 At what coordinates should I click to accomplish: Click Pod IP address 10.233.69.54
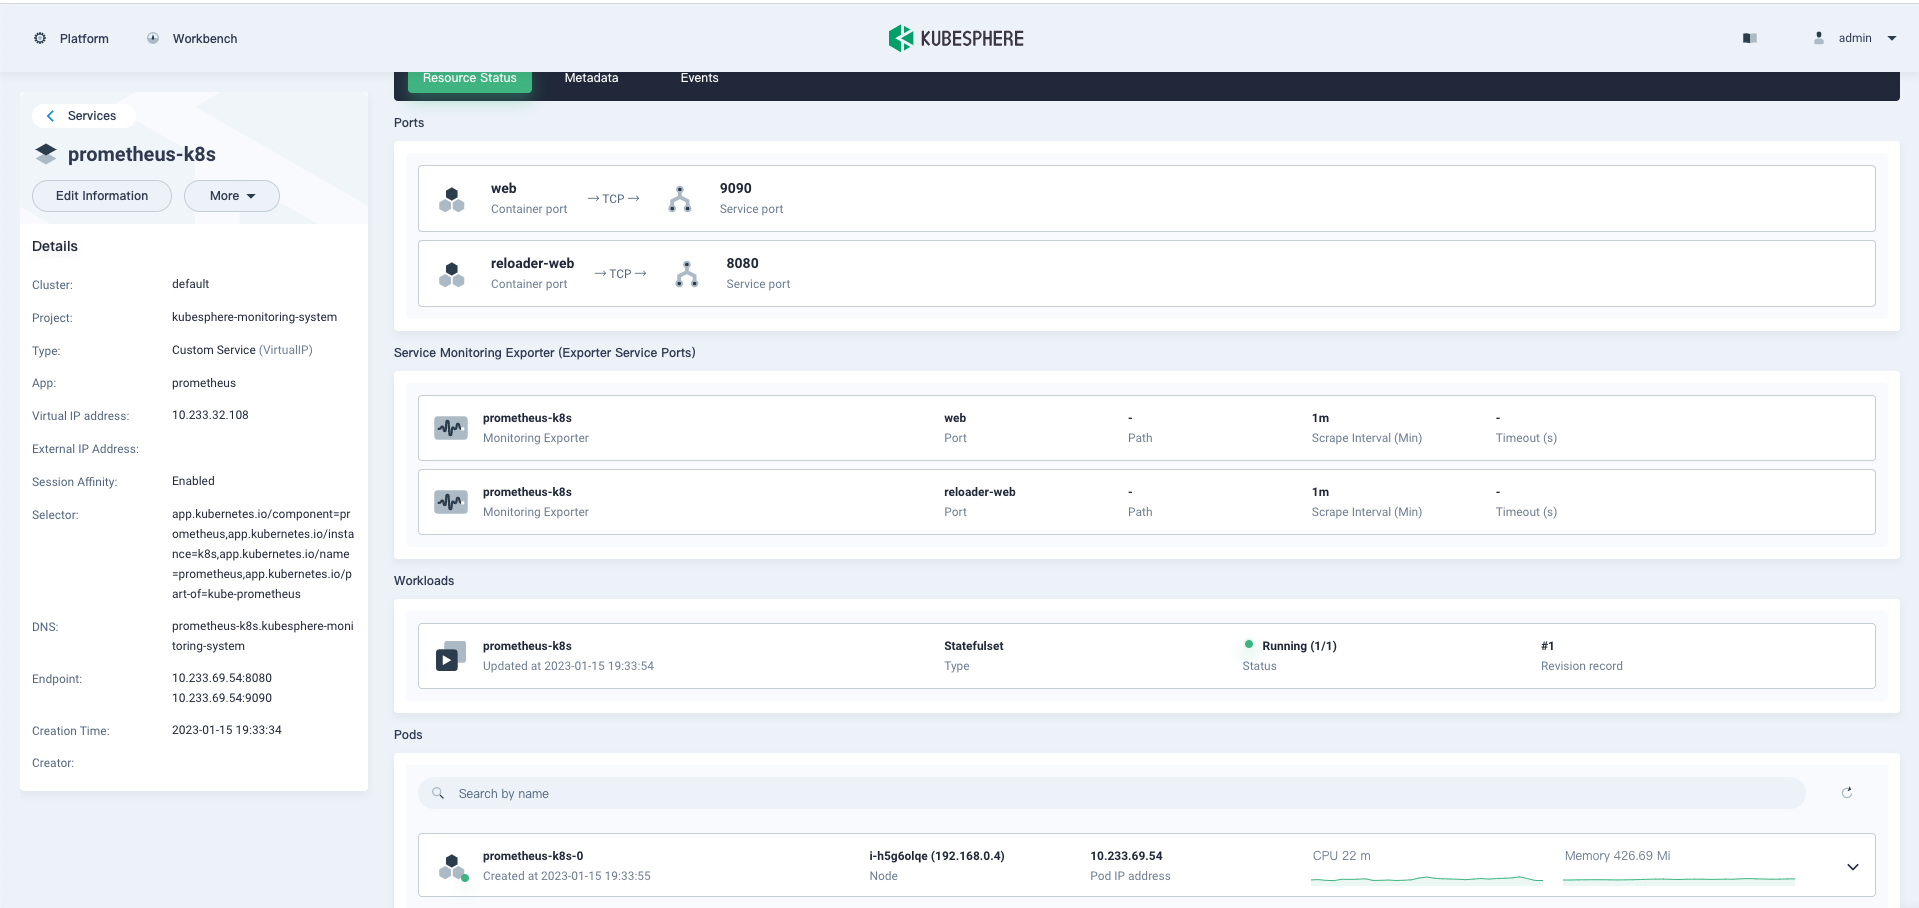point(1126,856)
